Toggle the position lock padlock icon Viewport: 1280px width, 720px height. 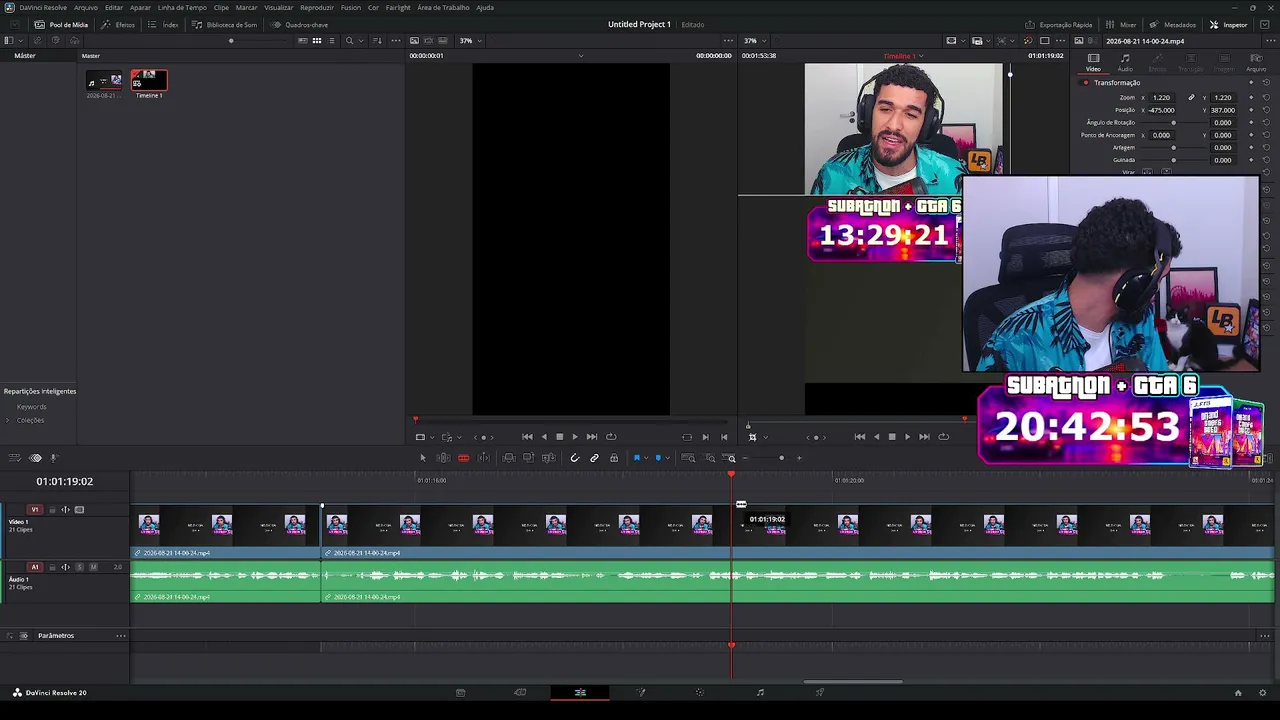[x=614, y=458]
